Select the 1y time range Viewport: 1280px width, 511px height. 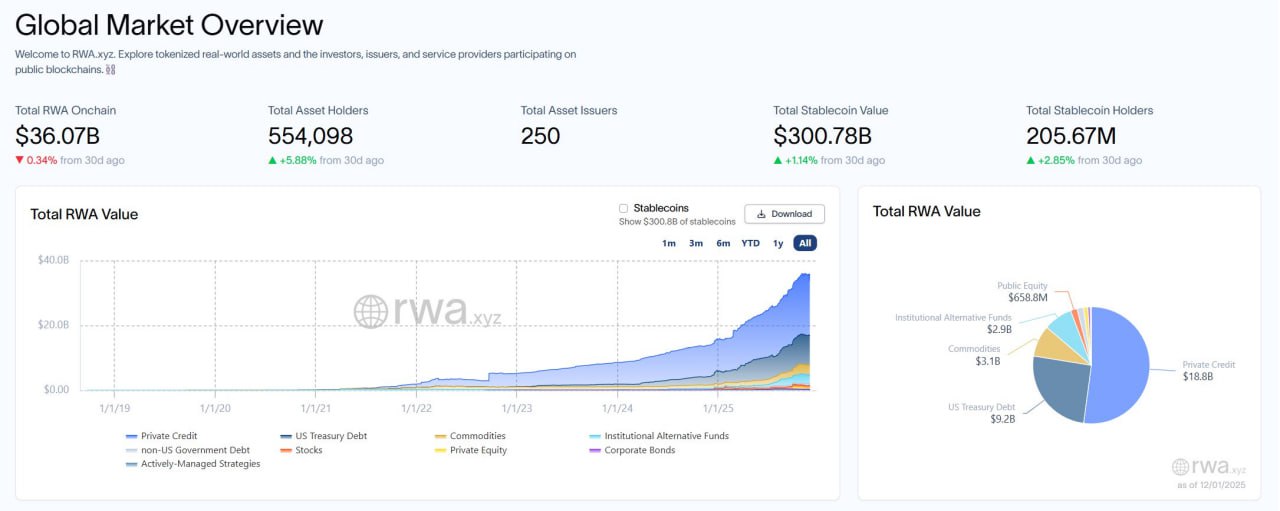point(778,243)
